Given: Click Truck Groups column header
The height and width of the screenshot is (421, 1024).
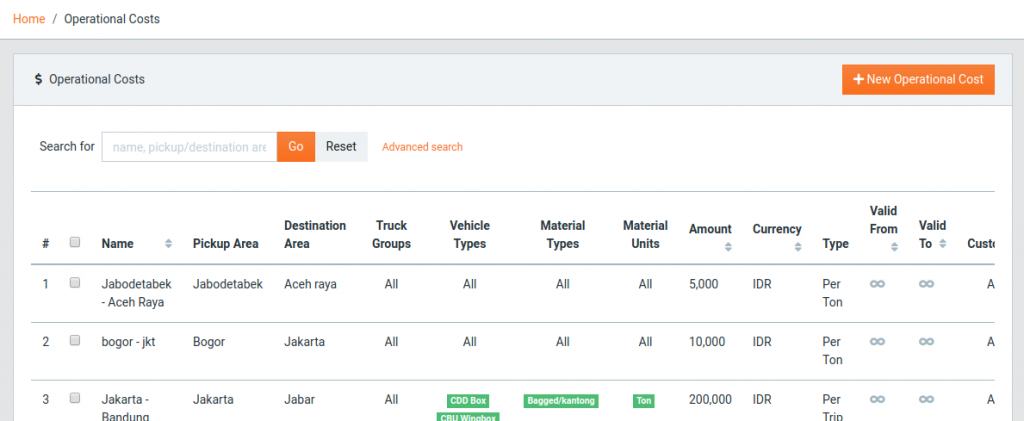Looking at the screenshot, I should tap(391, 234).
